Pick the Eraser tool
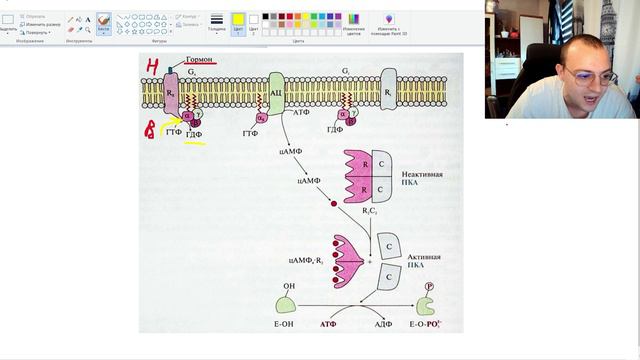This screenshot has width=640, height=360. [x=71, y=30]
